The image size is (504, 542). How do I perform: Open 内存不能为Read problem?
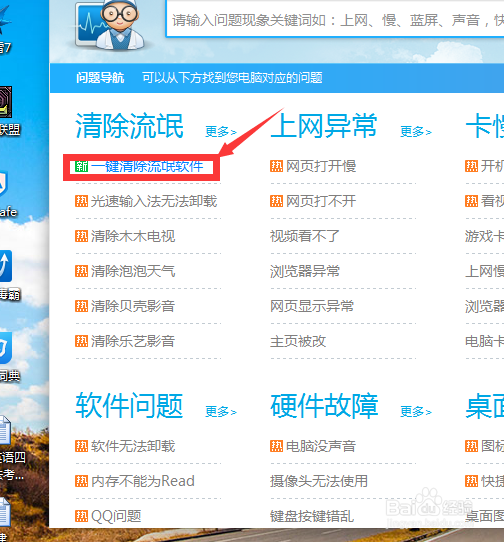coord(143,481)
